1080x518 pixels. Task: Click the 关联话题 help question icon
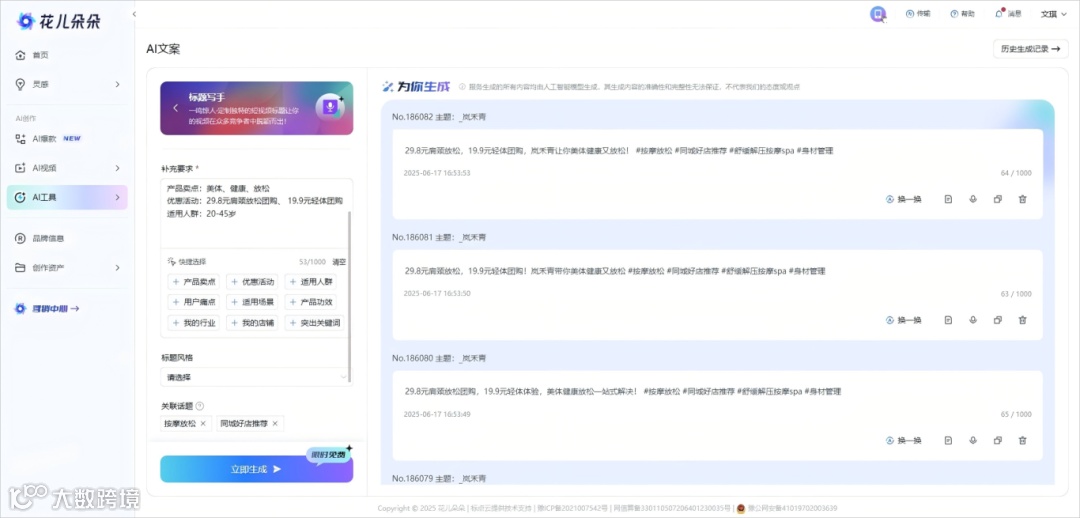pos(199,406)
